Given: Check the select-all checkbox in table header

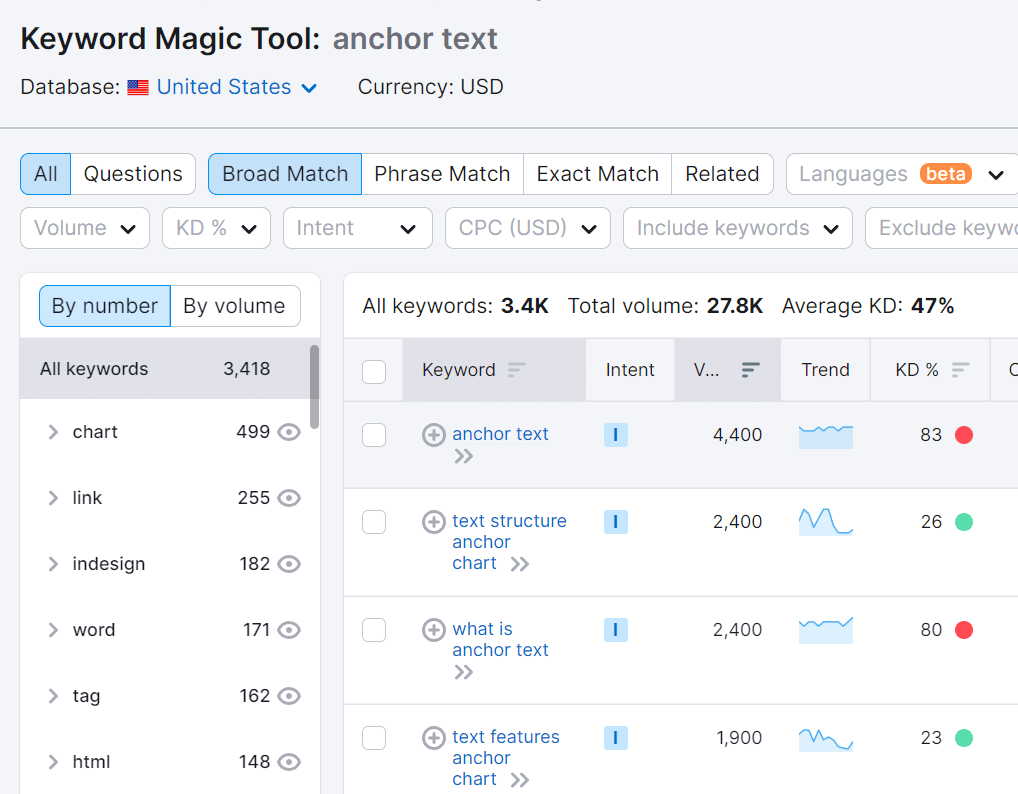Looking at the screenshot, I should [x=374, y=371].
